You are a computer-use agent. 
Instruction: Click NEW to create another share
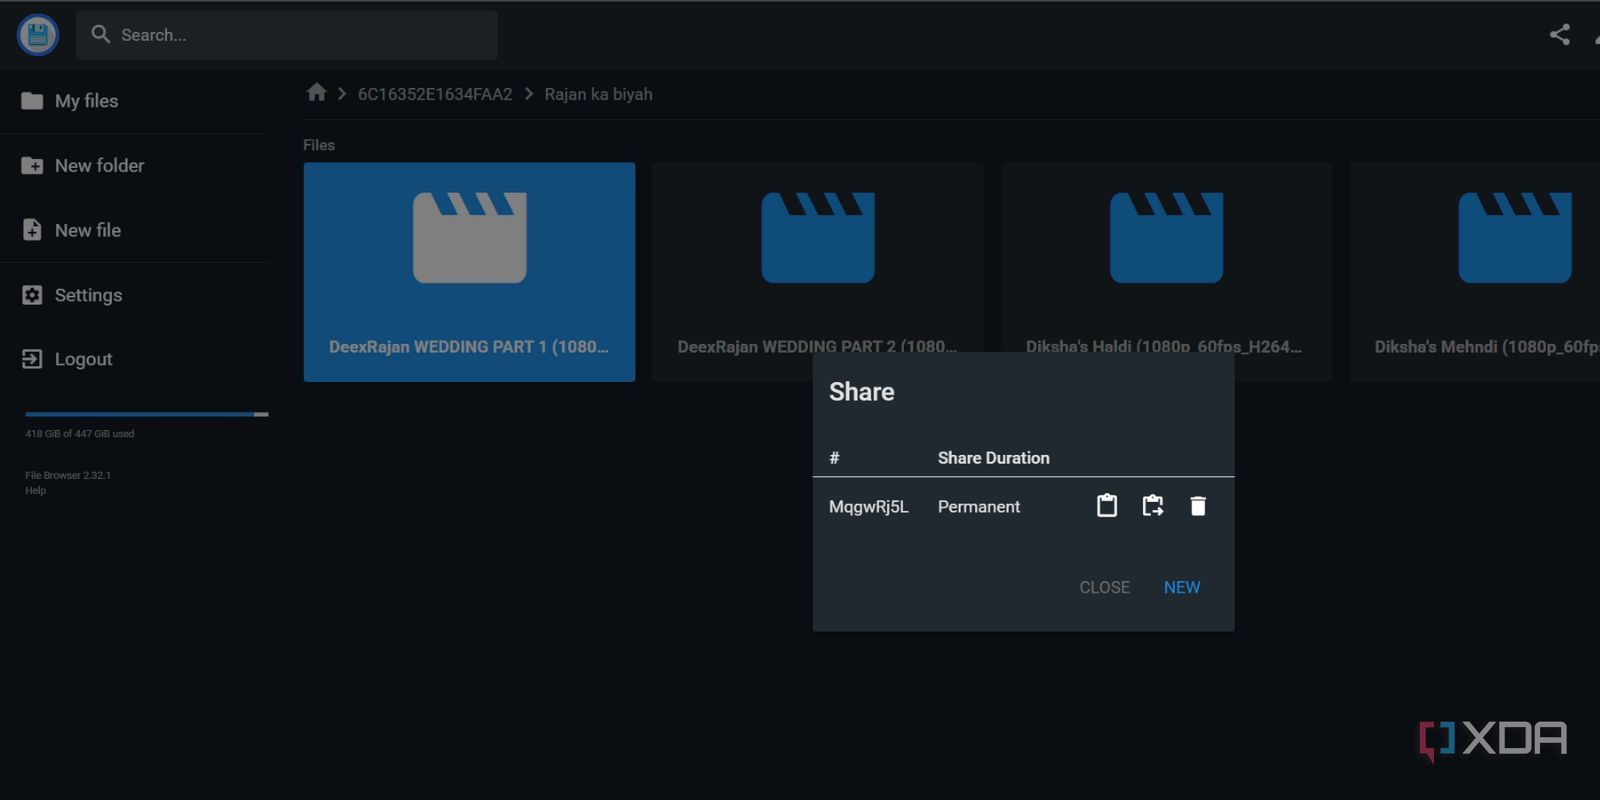[1182, 588]
